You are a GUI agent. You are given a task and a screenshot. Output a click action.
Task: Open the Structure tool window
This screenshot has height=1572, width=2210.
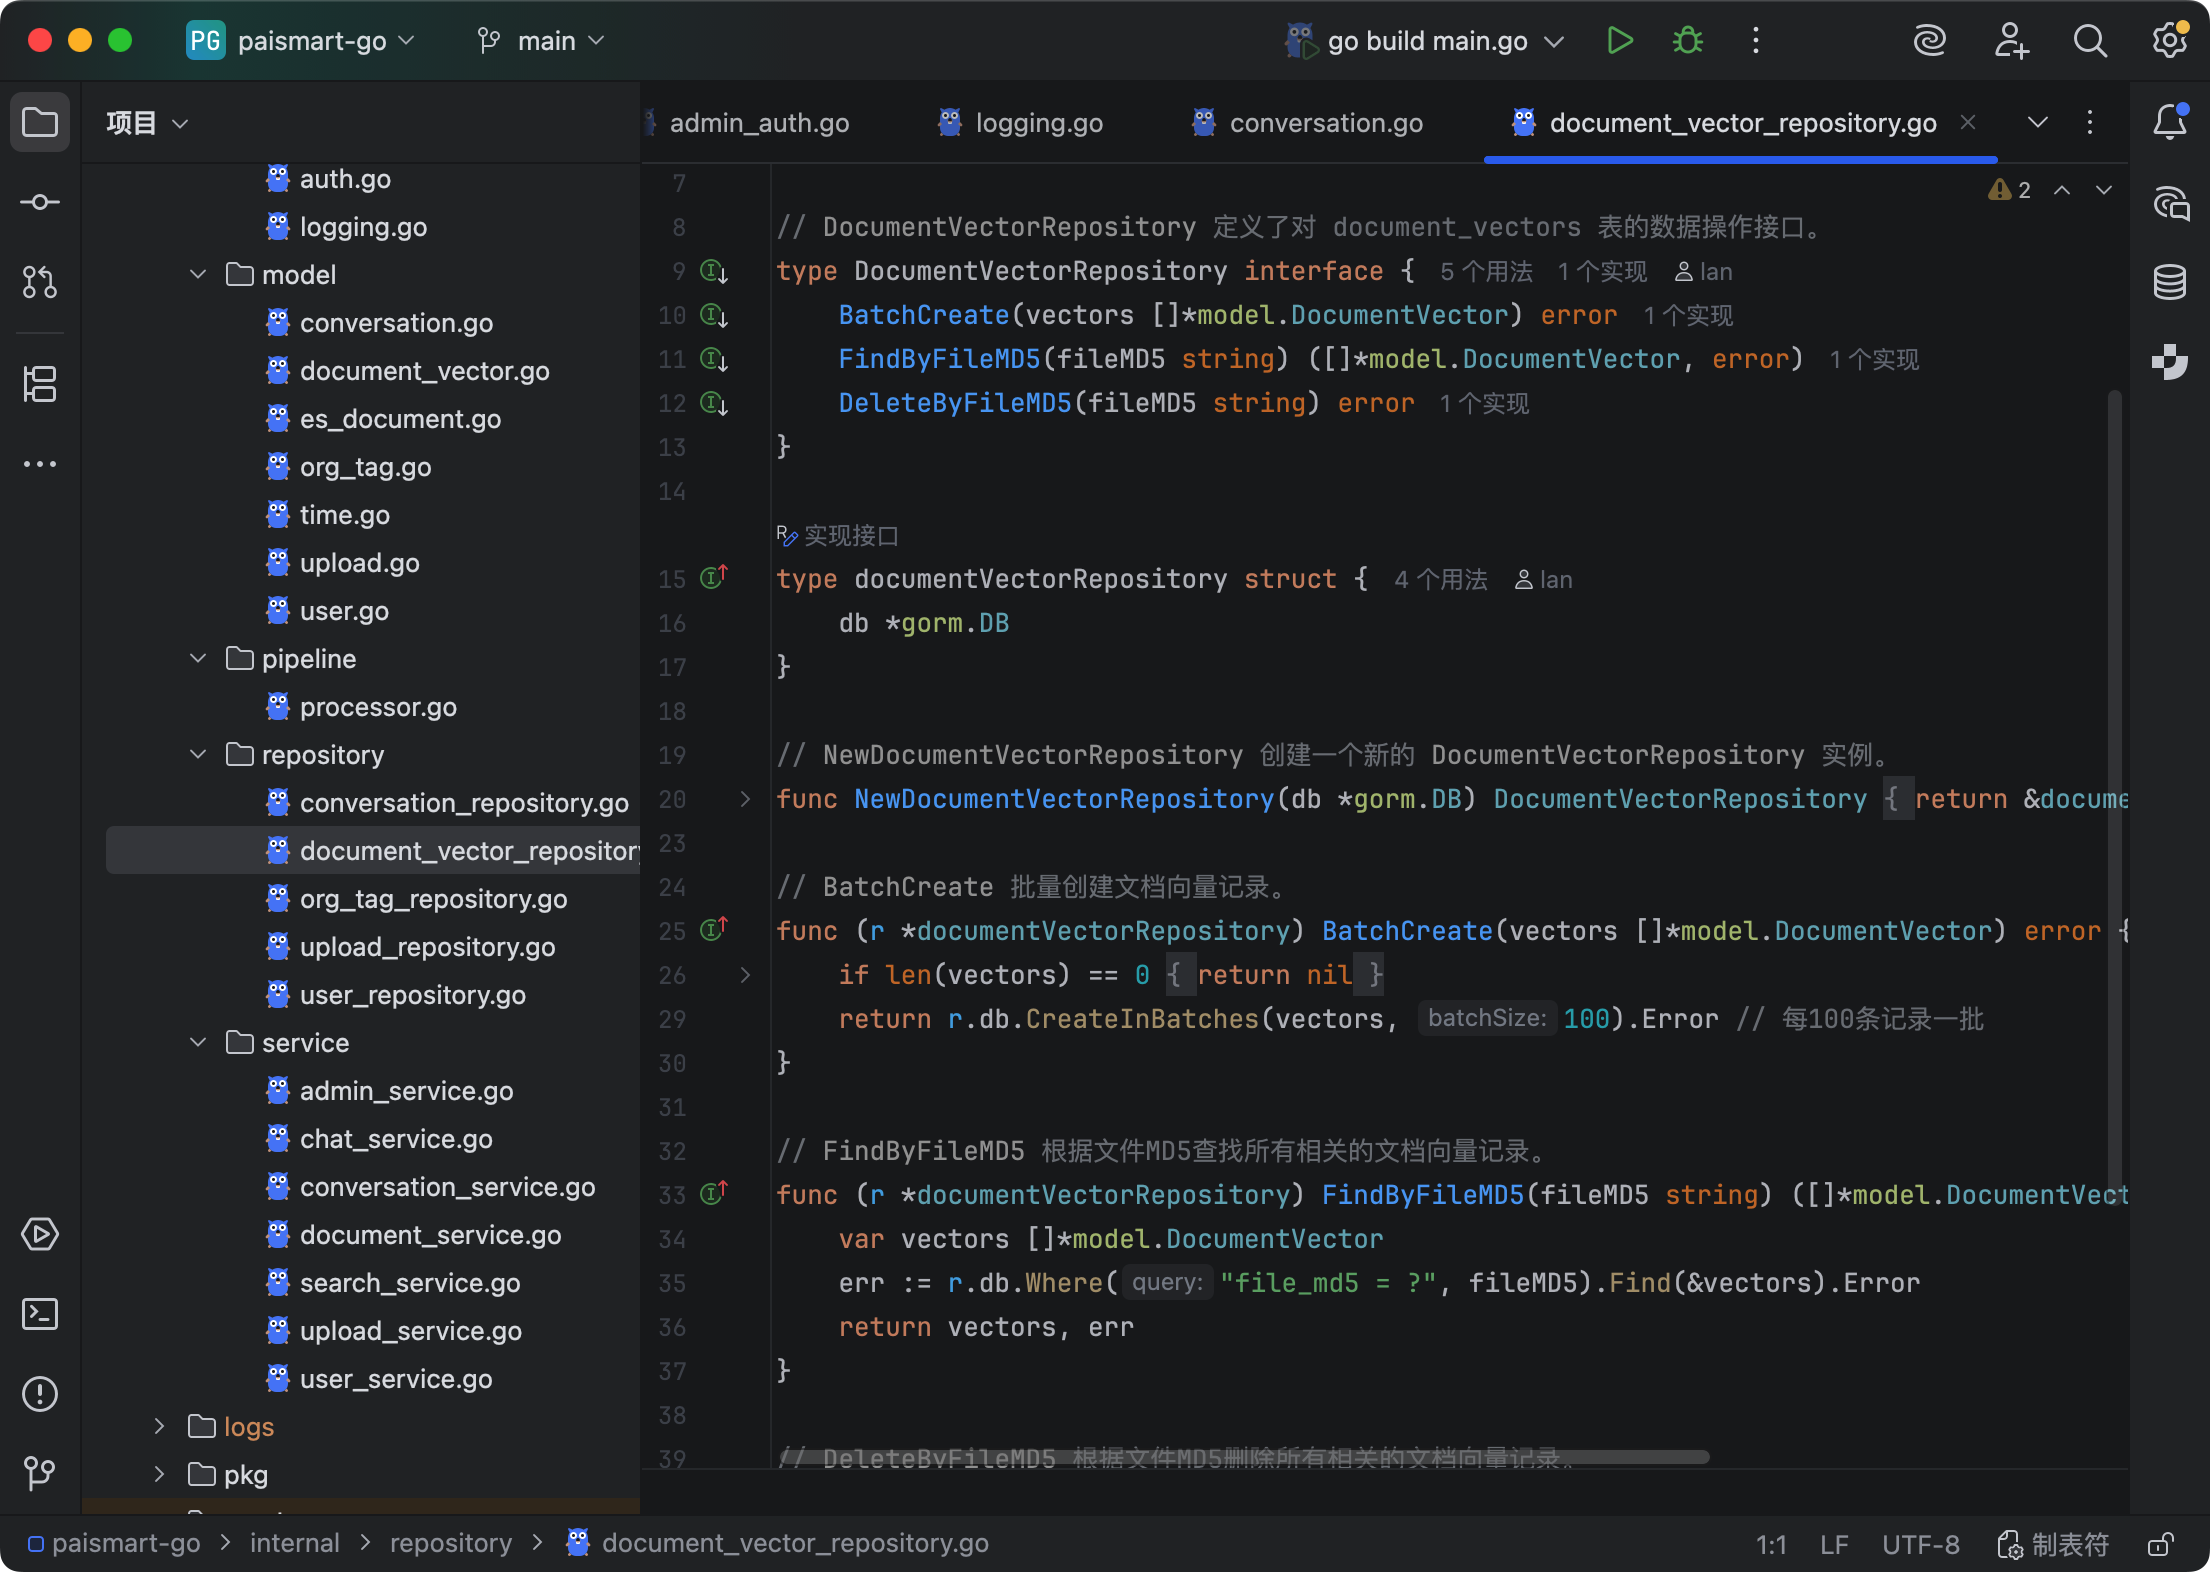pyautogui.click(x=40, y=384)
